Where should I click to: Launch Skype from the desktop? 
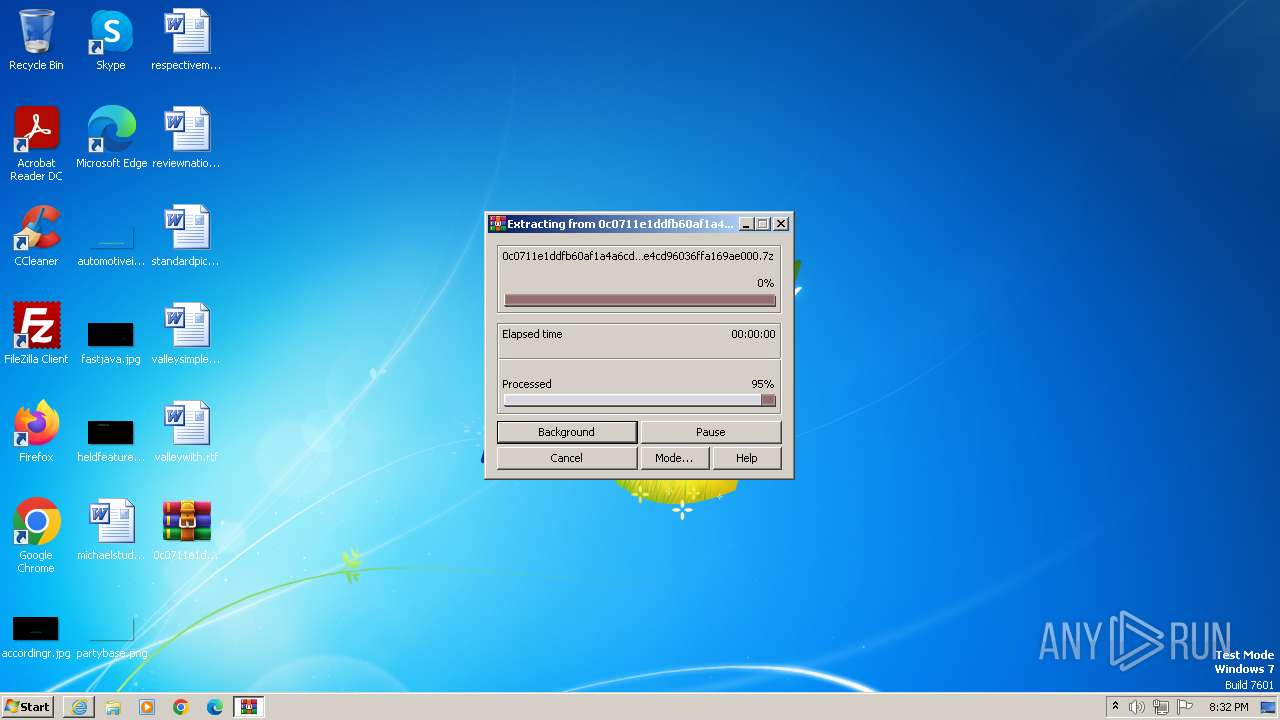click(111, 41)
